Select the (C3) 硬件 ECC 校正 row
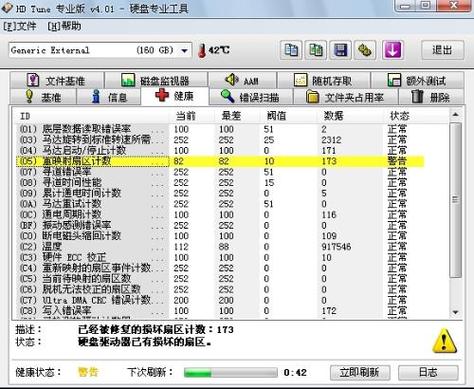Screen dimensions: 474x389 [x=220, y=257]
